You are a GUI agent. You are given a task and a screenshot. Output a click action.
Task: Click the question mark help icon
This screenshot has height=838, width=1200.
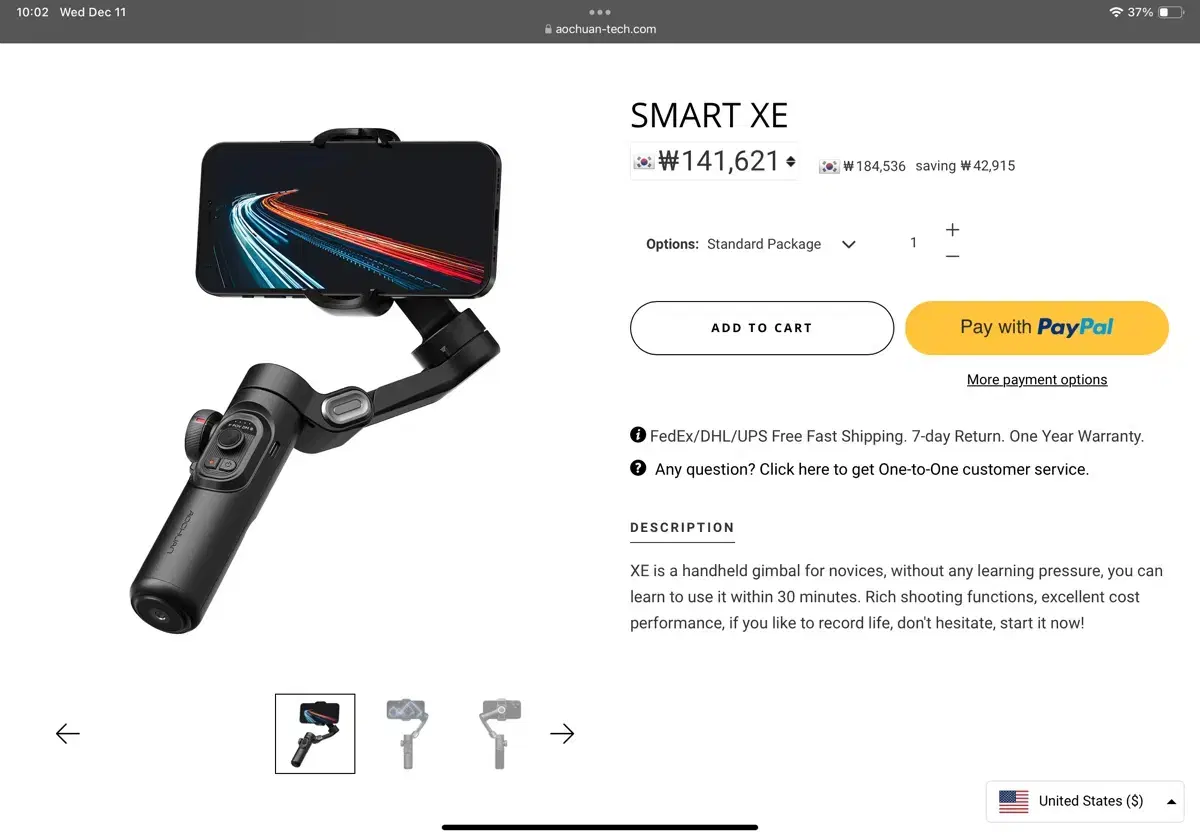(x=638, y=468)
